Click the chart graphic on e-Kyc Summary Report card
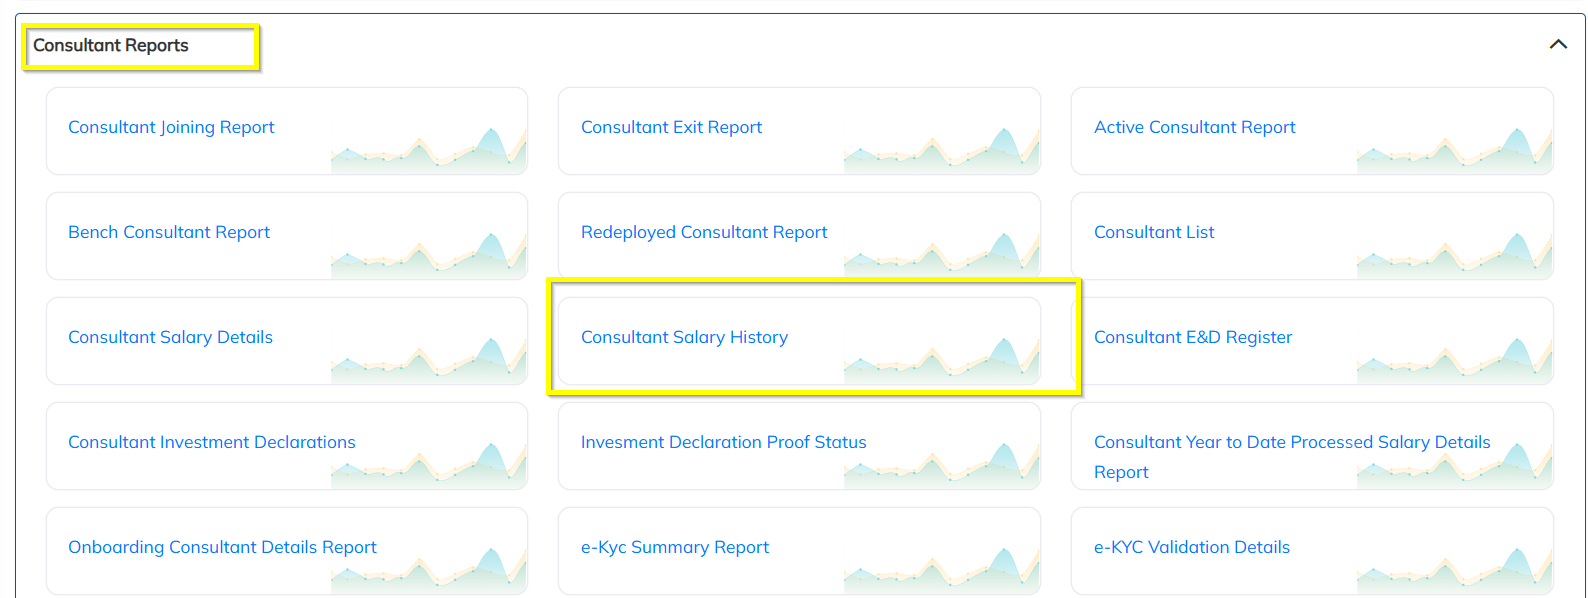1588x598 pixels. coord(942,570)
